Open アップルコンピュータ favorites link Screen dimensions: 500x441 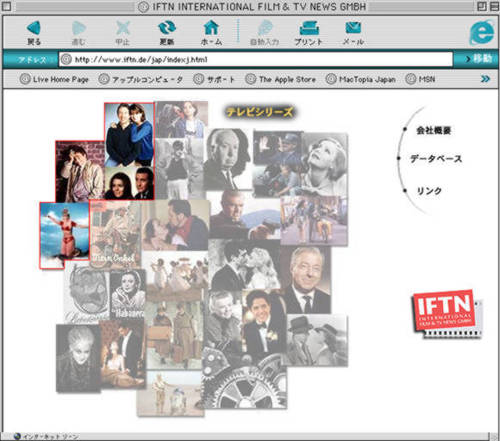141,79
